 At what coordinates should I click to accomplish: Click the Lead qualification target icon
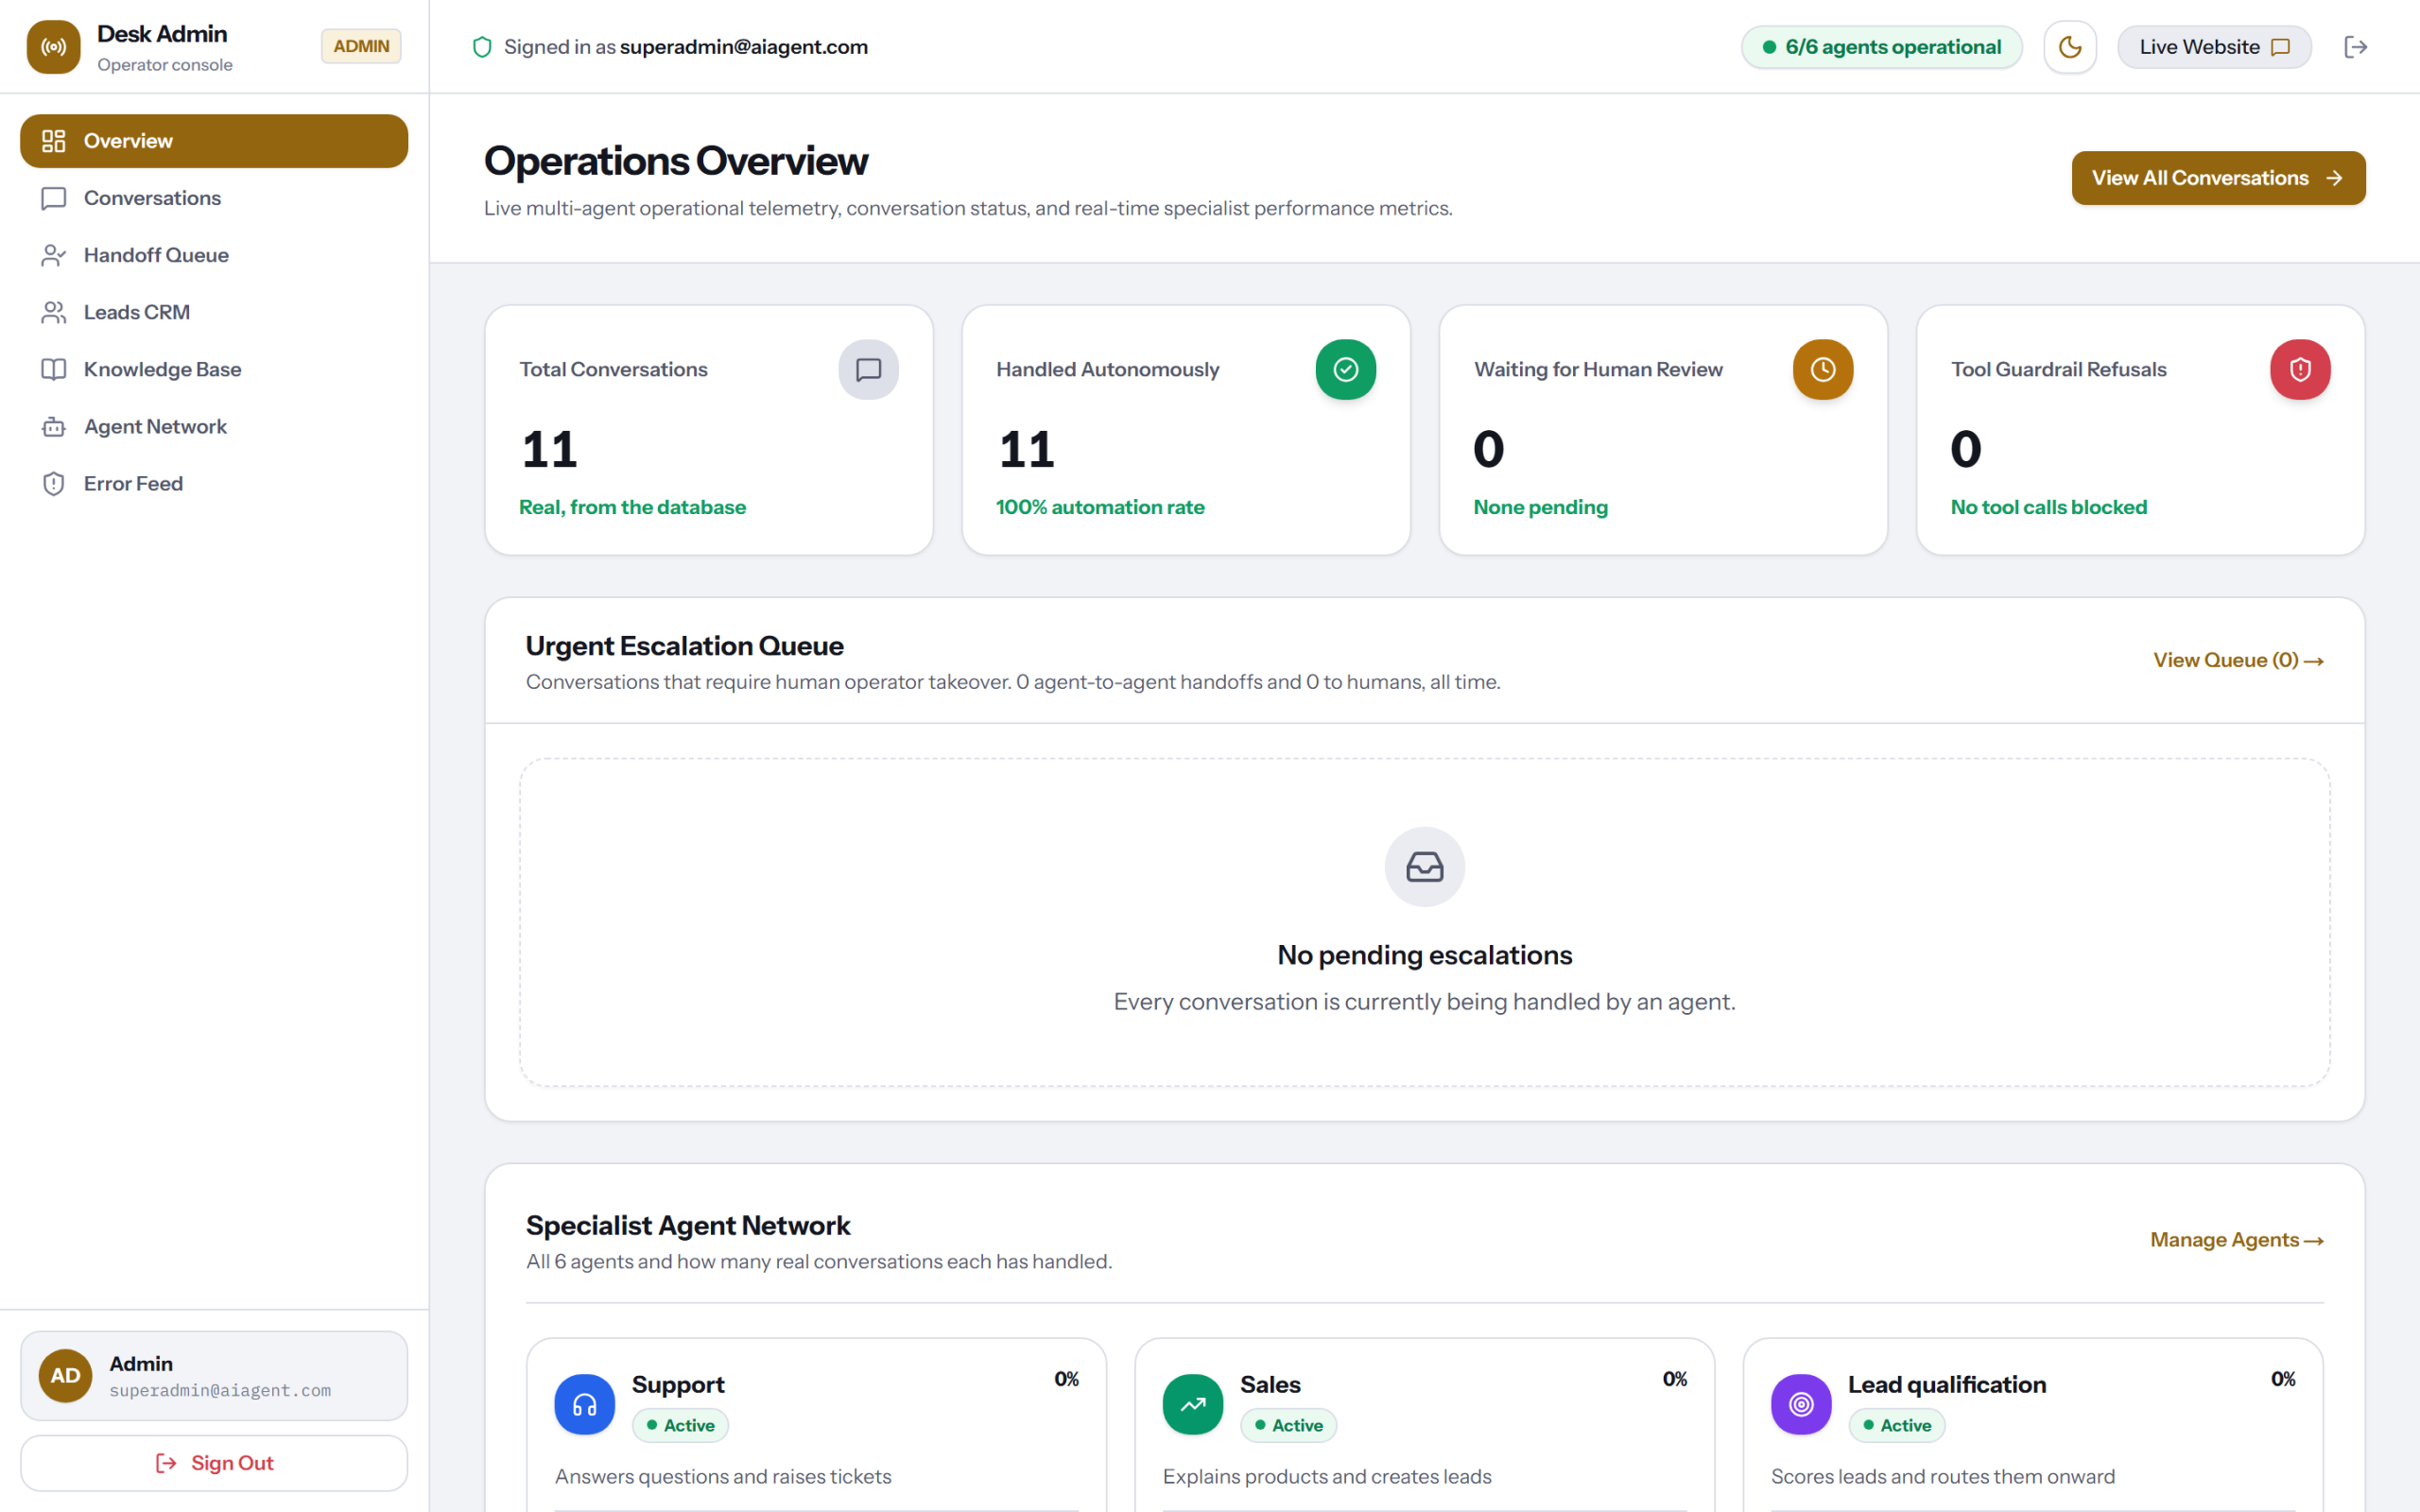pyautogui.click(x=1801, y=1405)
